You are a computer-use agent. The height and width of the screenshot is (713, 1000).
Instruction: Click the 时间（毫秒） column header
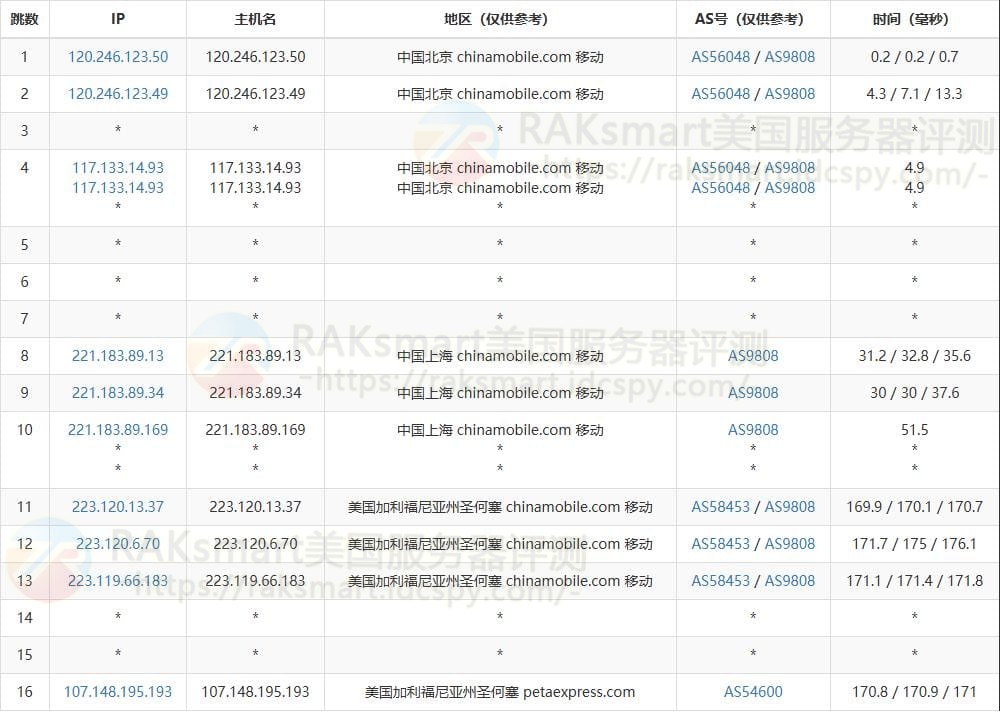pos(915,19)
